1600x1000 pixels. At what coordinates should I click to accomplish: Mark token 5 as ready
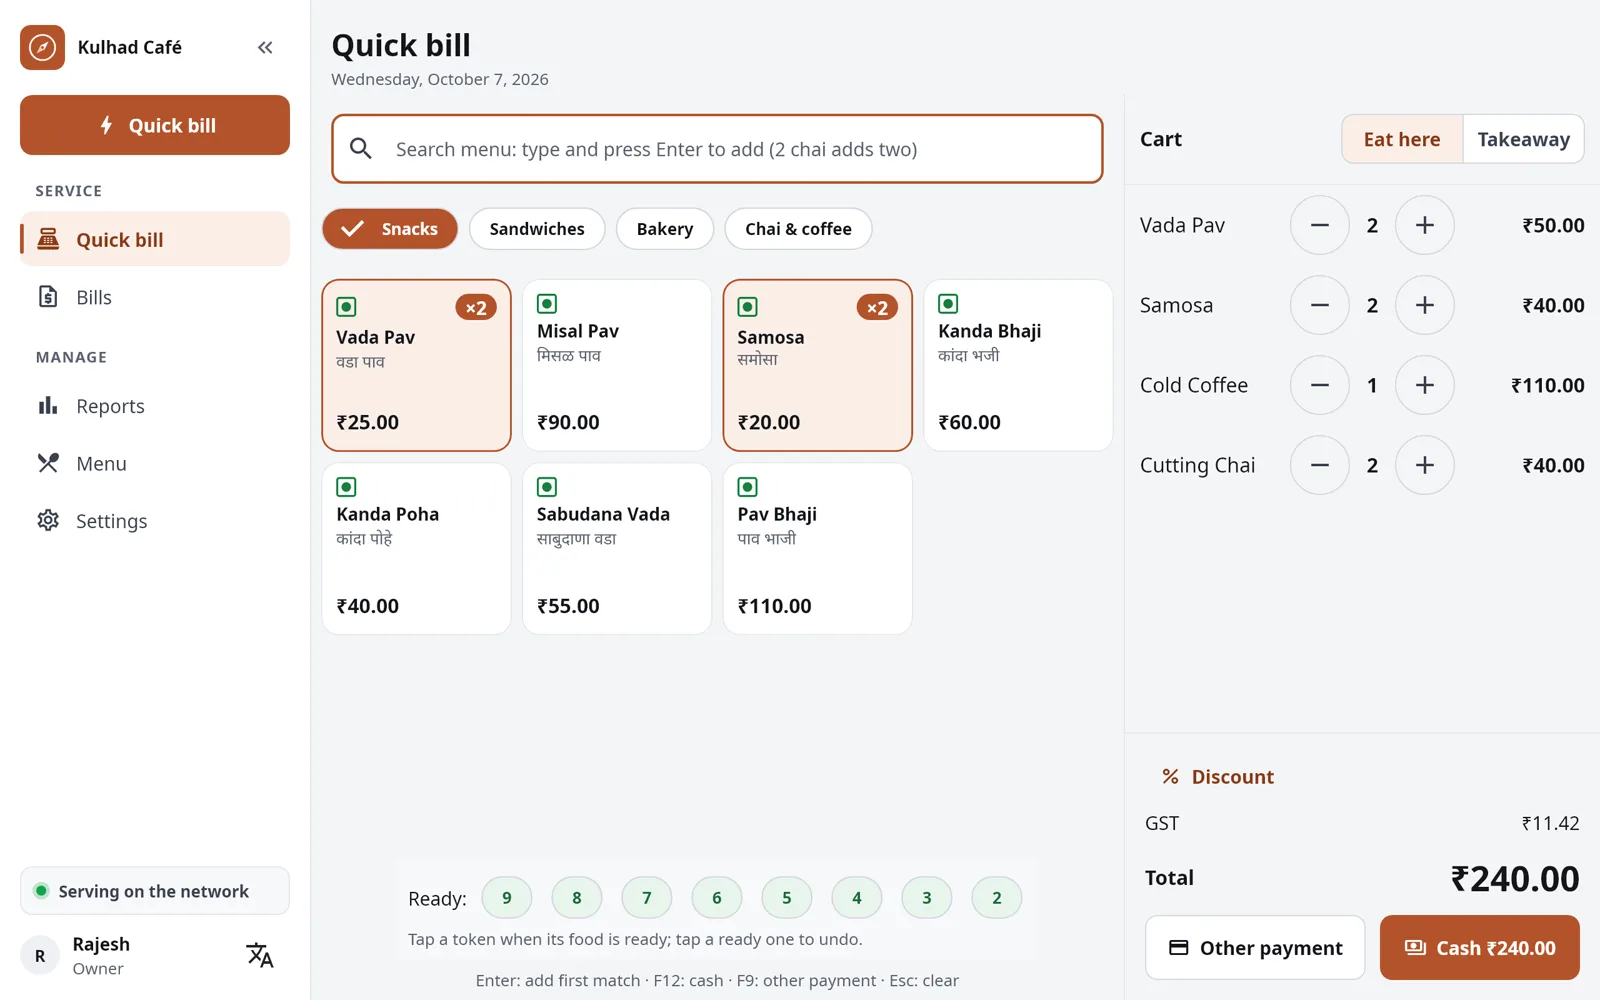[787, 898]
